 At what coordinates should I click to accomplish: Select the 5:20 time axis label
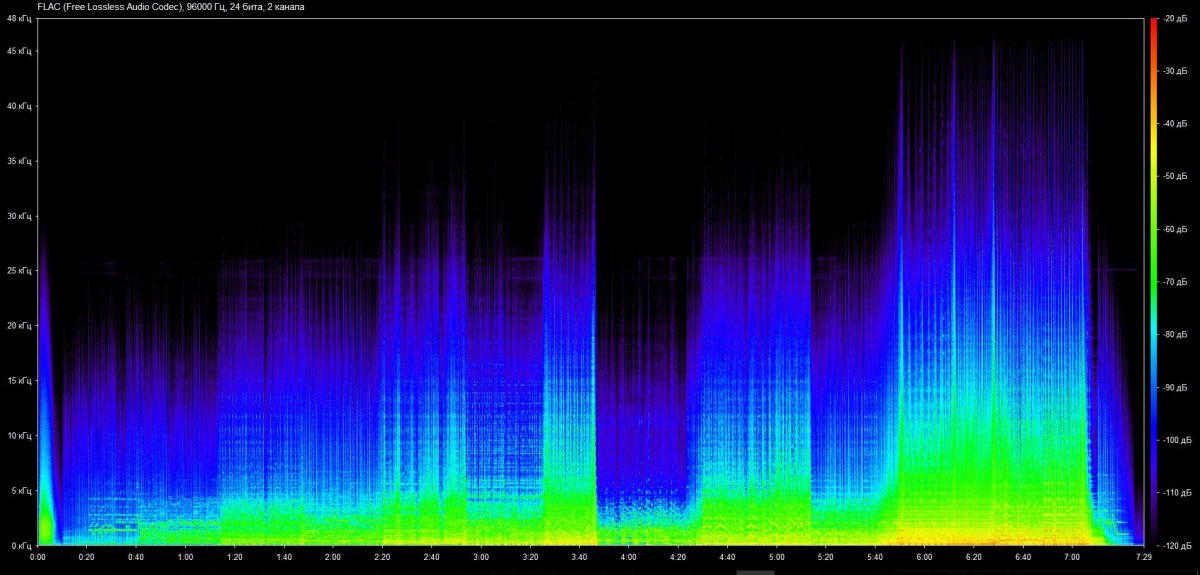click(826, 557)
